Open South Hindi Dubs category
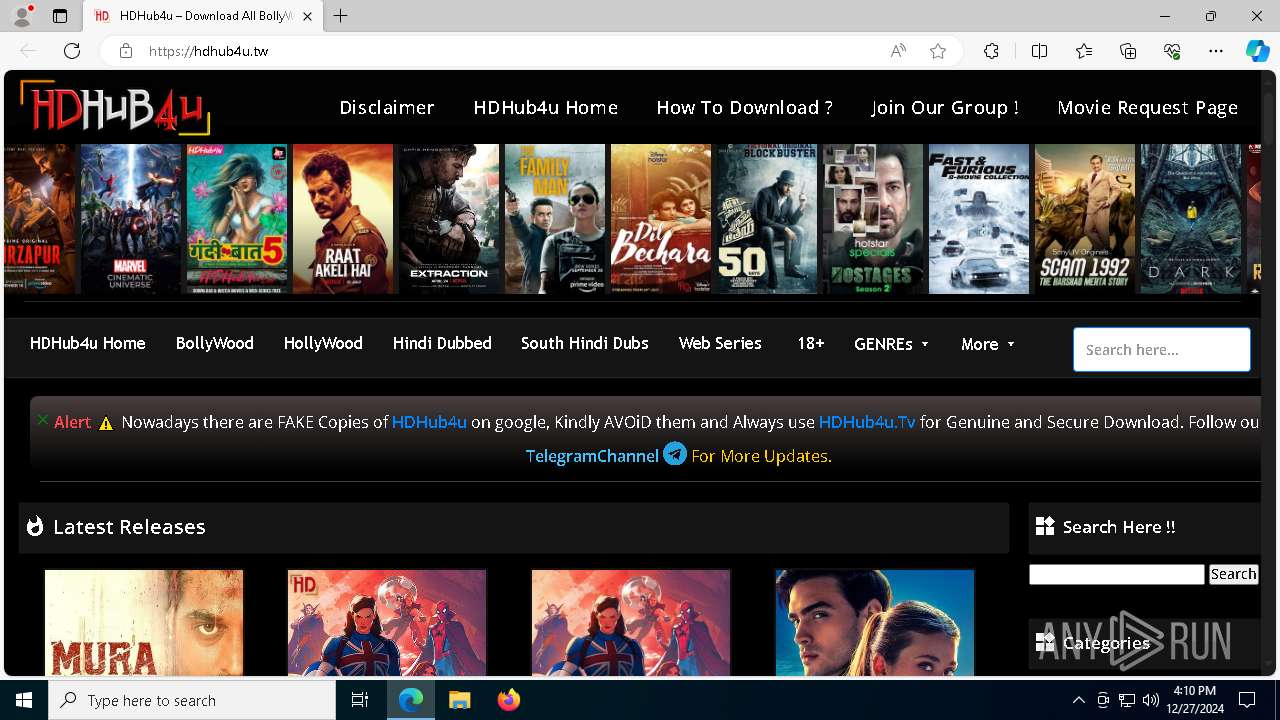This screenshot has width=1280, height=720. [x=585, y=343]
